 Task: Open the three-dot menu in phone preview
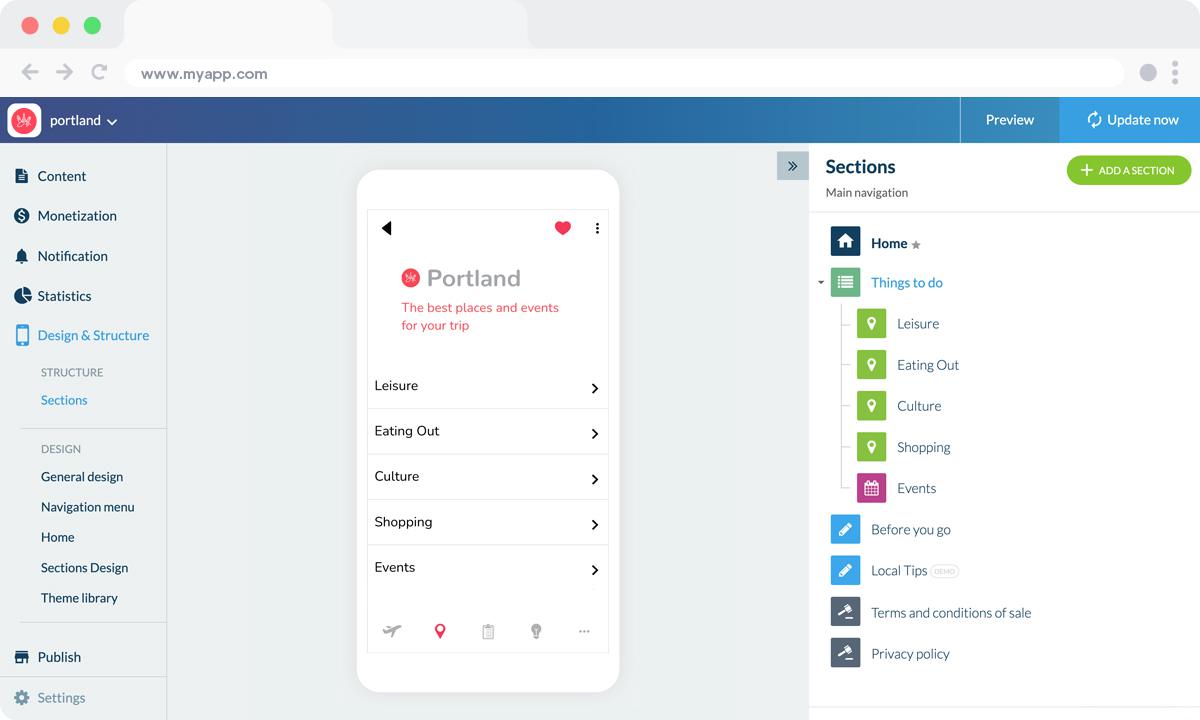(597, 228)
